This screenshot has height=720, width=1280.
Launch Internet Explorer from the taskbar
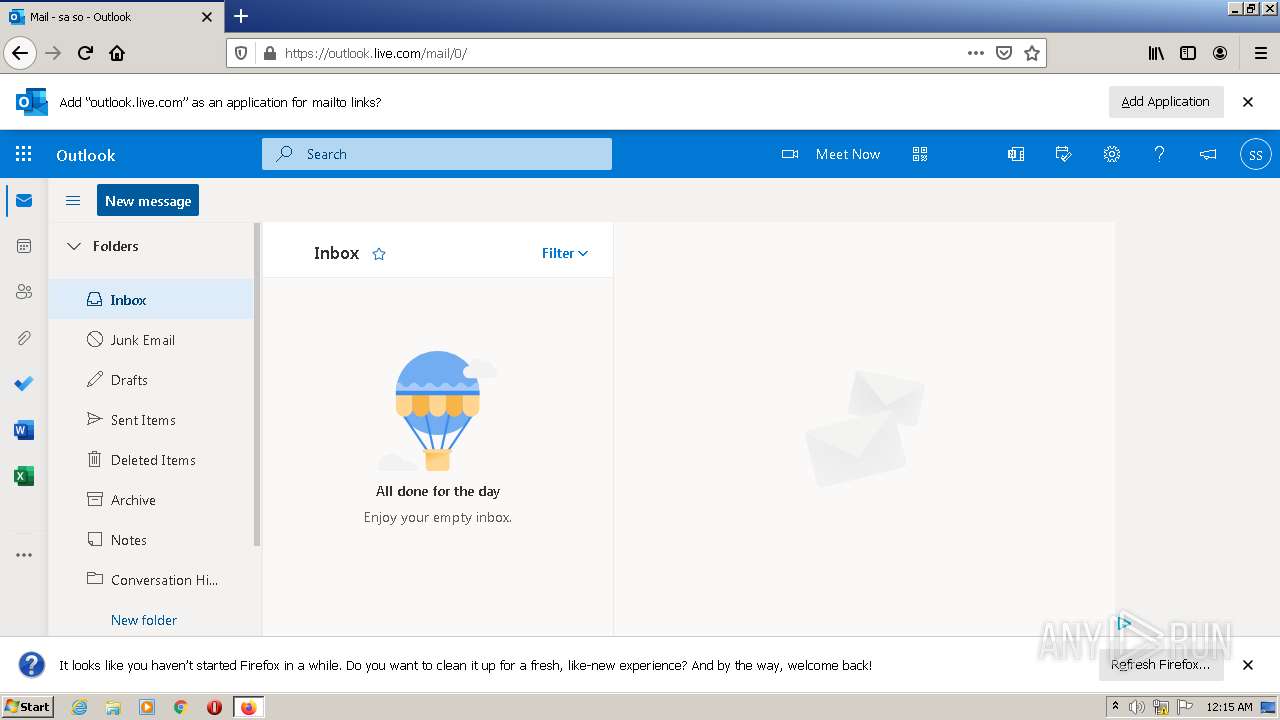79,707
